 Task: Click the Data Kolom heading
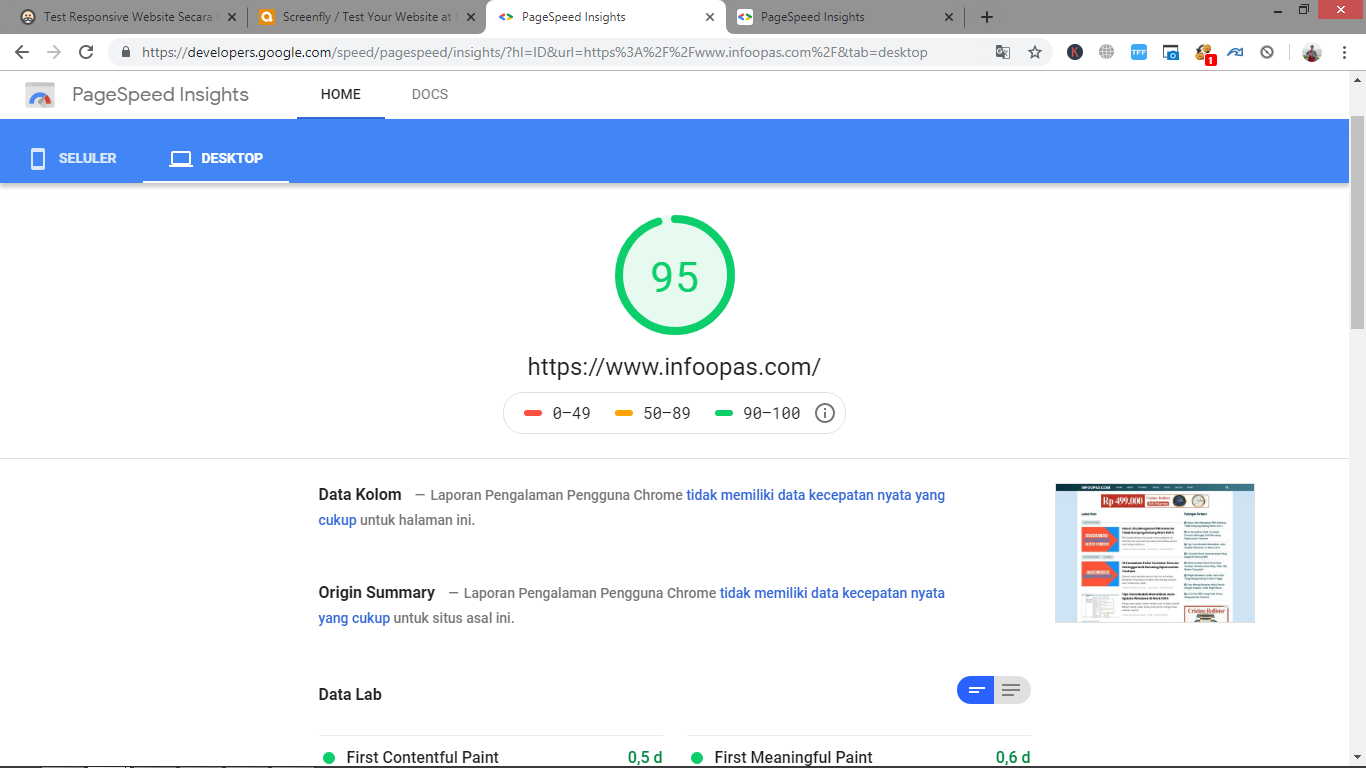click(x=360, y=494)
